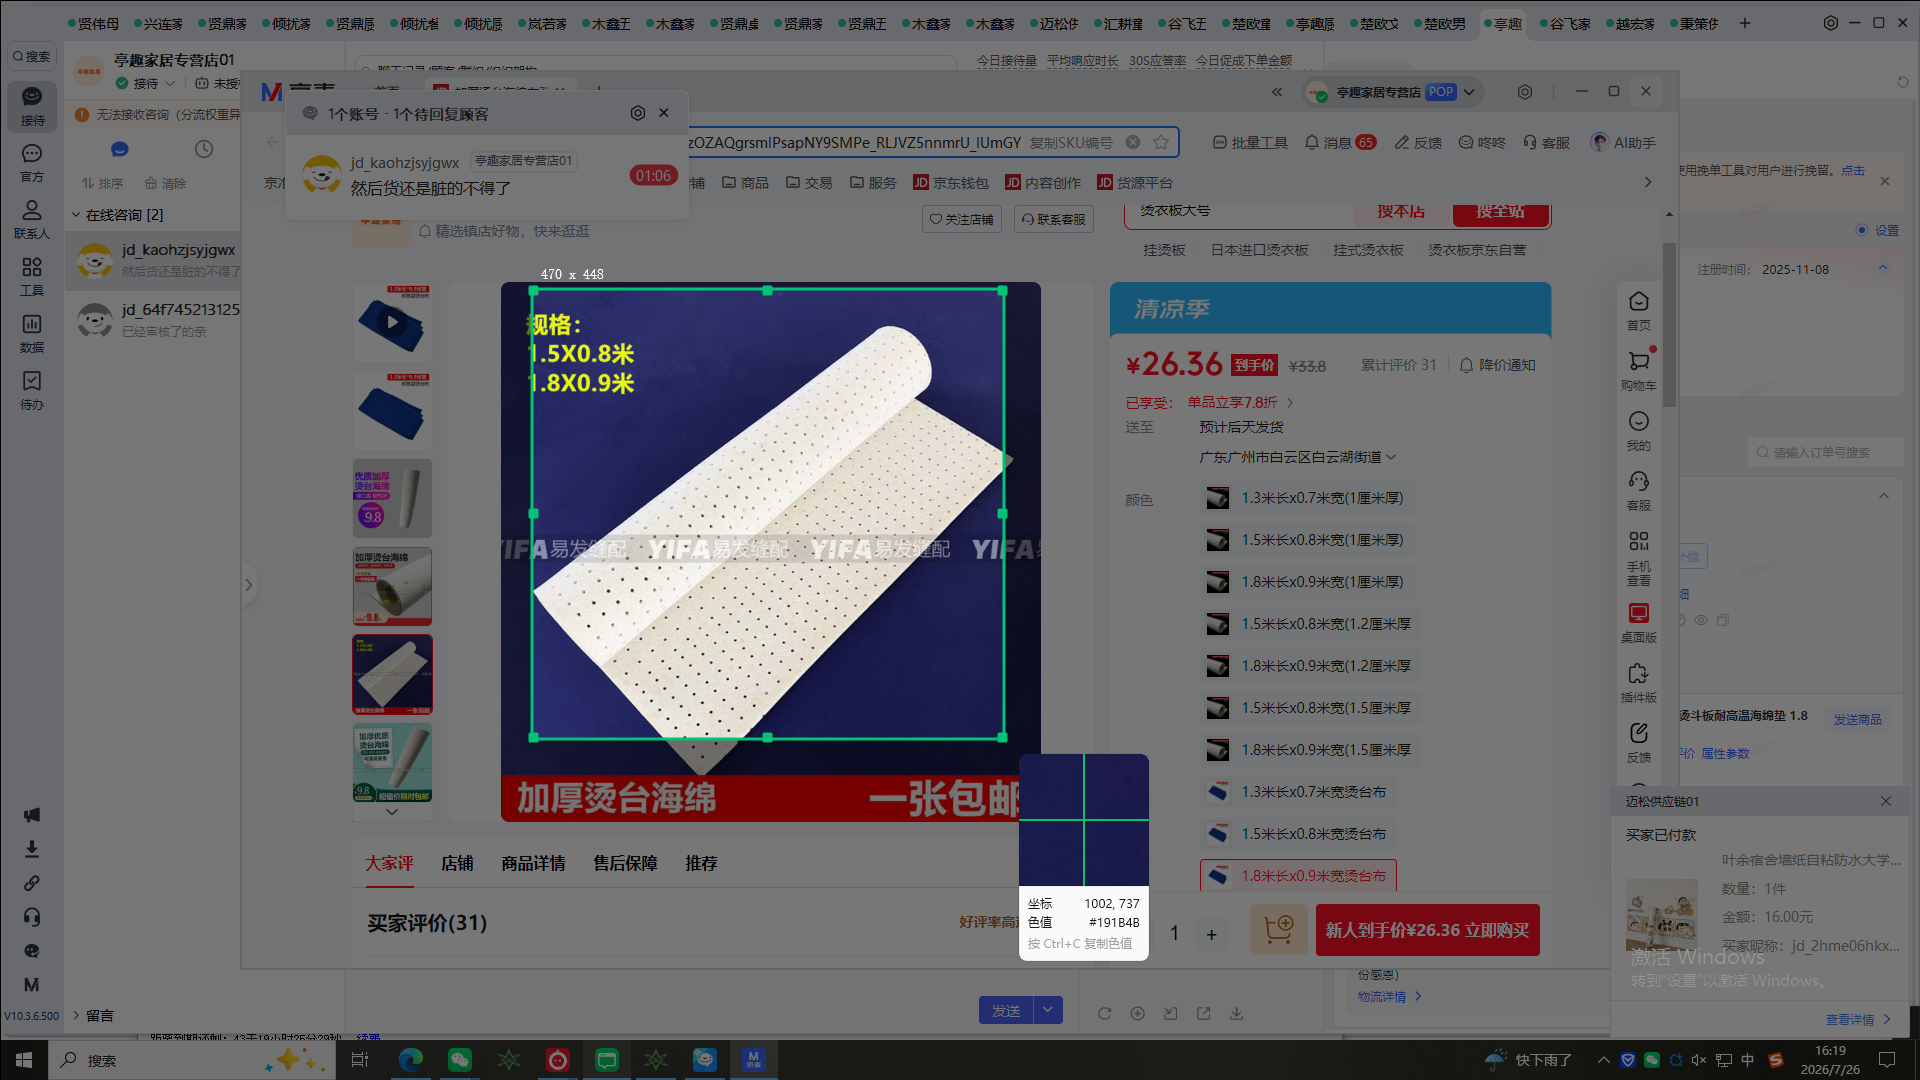Open 咚咚 in the browser toolbar
Viewport: 1920px width, 1080px height.
point(1482,143)
